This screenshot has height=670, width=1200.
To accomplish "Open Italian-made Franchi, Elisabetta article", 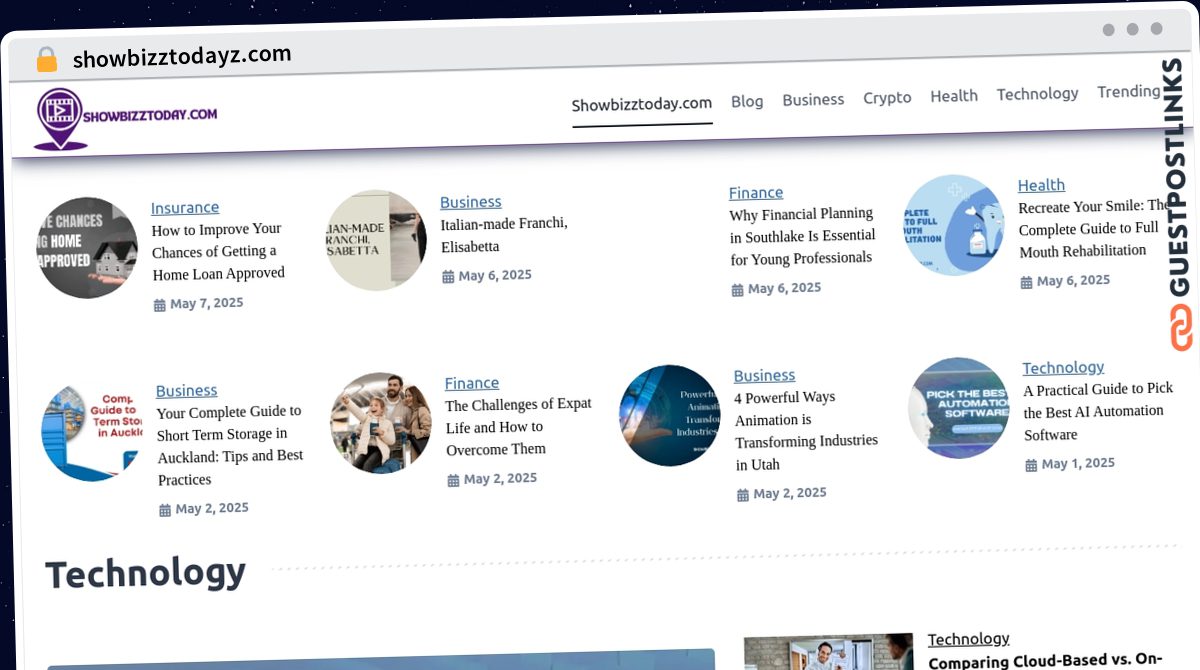I will click(504, 235).
